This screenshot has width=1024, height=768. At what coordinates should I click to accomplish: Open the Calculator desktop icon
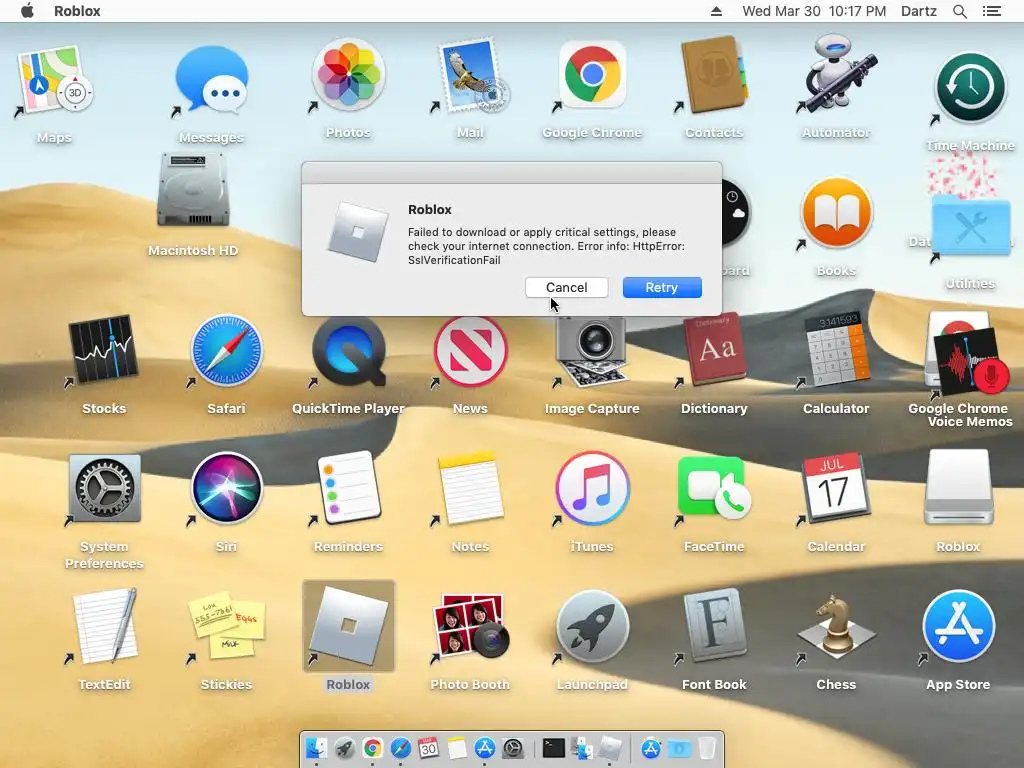(836, 351)
